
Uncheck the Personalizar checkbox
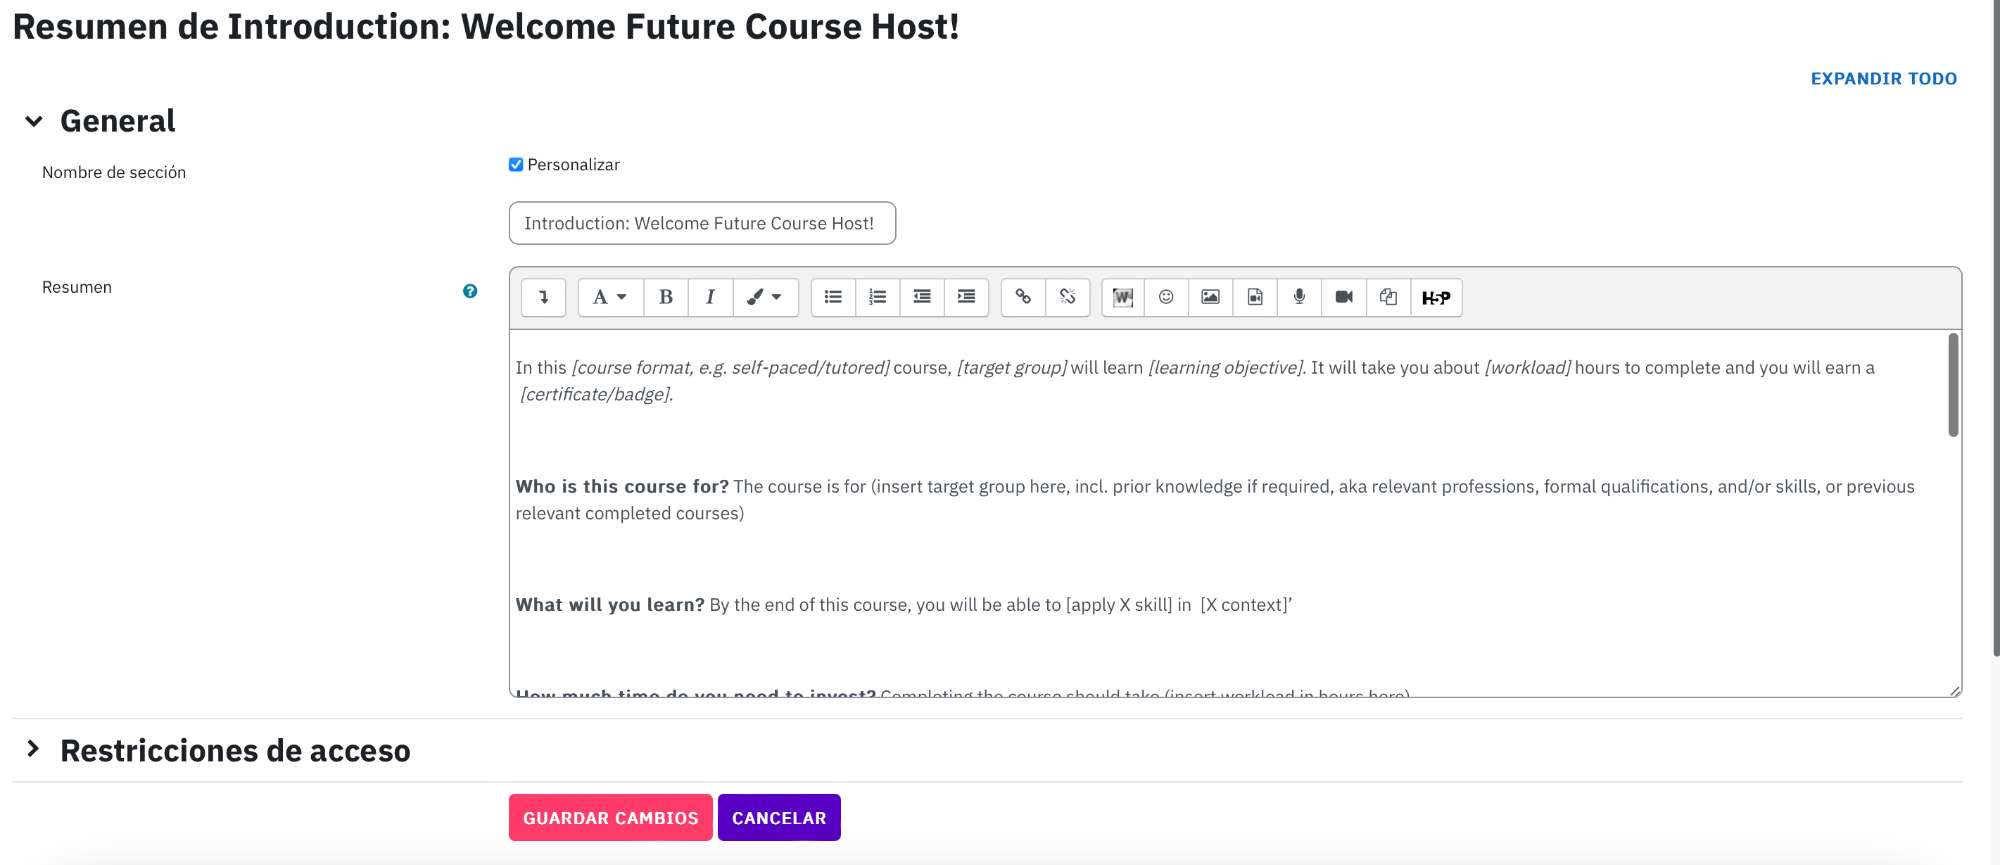click(x=516, y=165)
